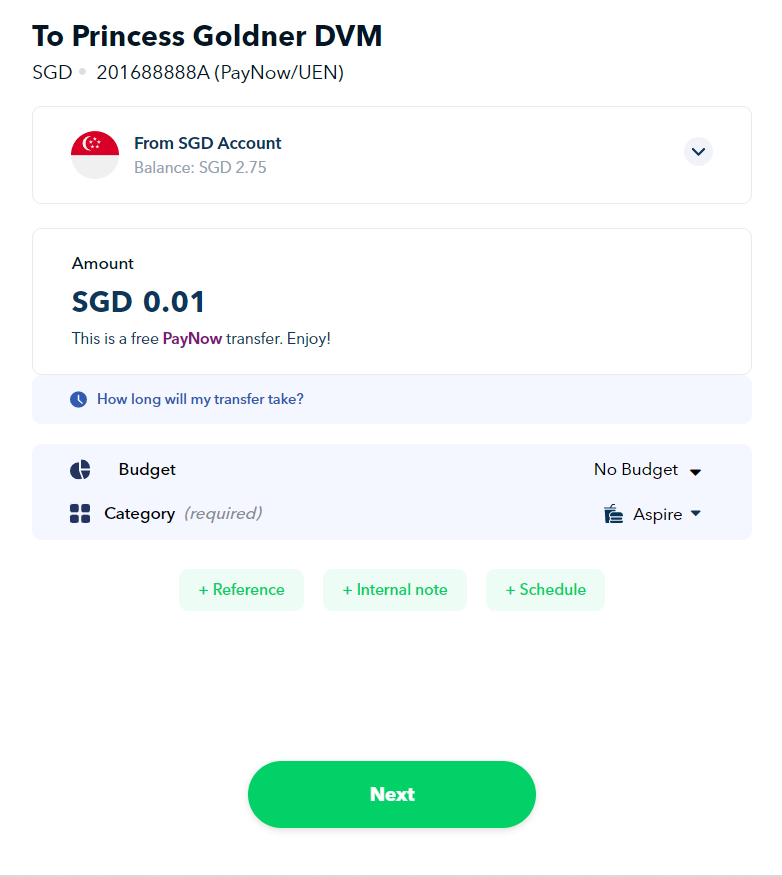Viewport: 782px width, 877px height.
Task: Schedule the transfer
Action: (545, 589)
